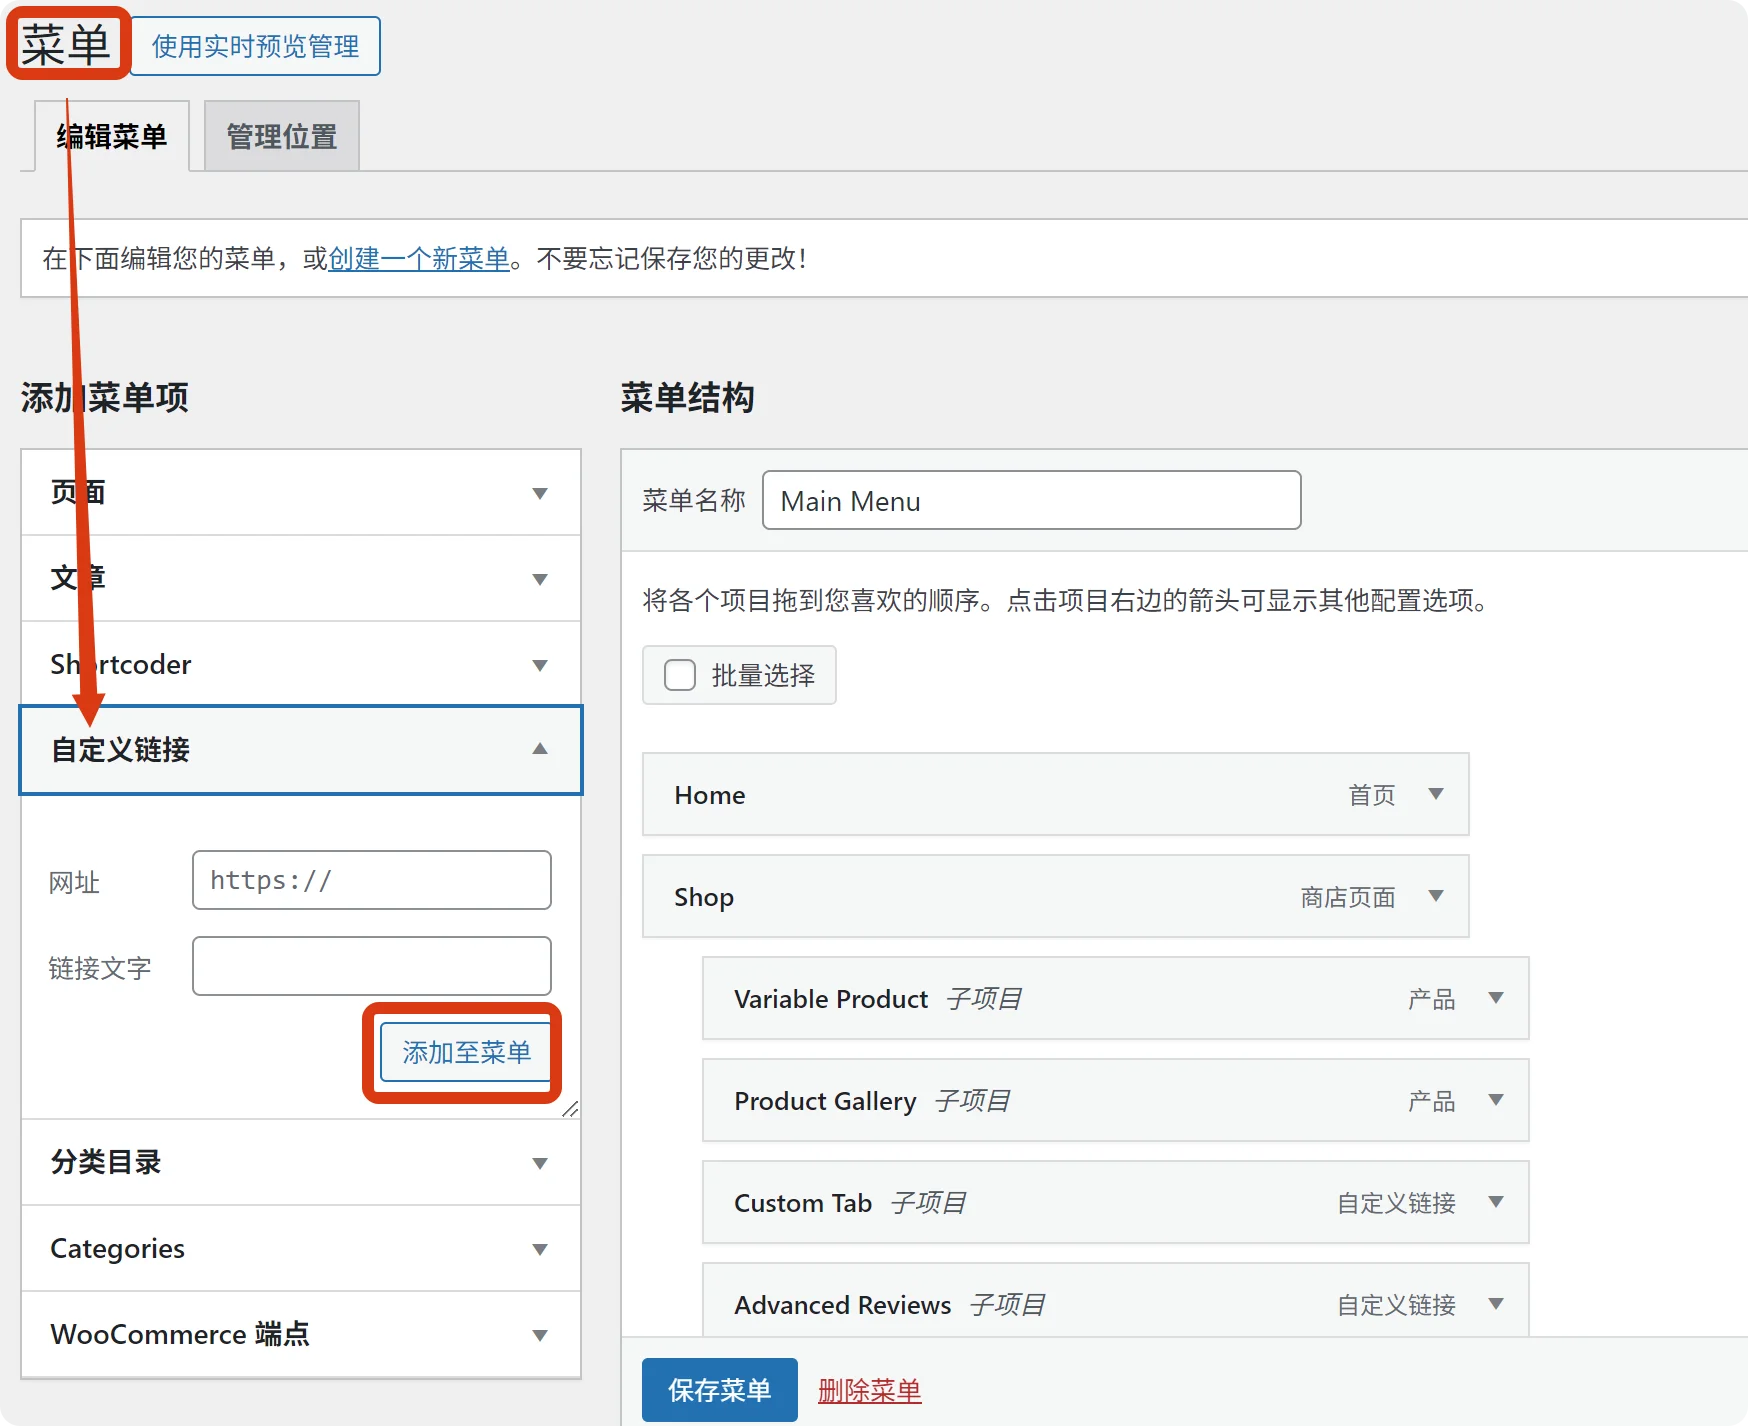Open Product Gallery item settings arrow
Viewport: 1748px width, 1426px height.
pyautogui.click(x=1496, y=1100)
